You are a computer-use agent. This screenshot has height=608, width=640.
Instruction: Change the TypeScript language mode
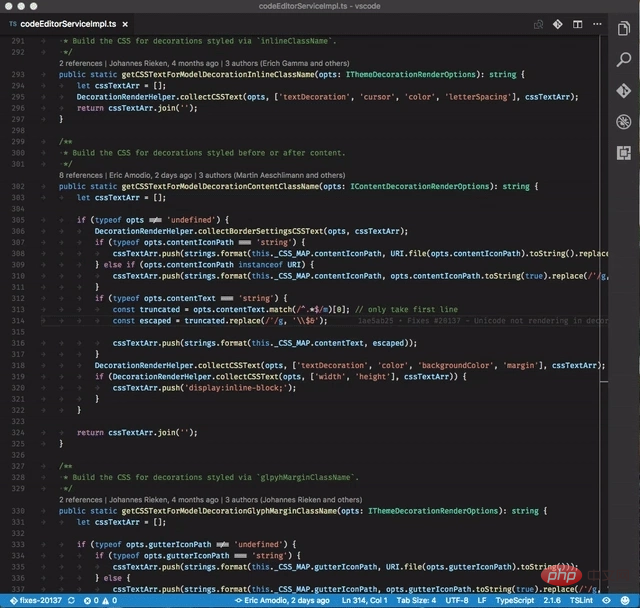click(515, 600)
